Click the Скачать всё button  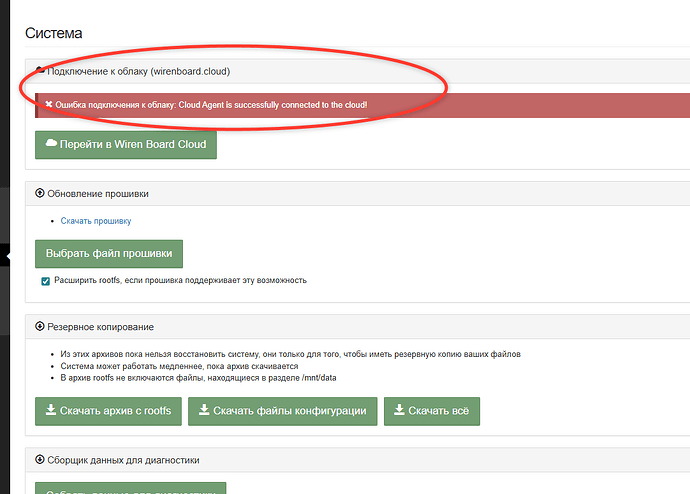[432, 411]
